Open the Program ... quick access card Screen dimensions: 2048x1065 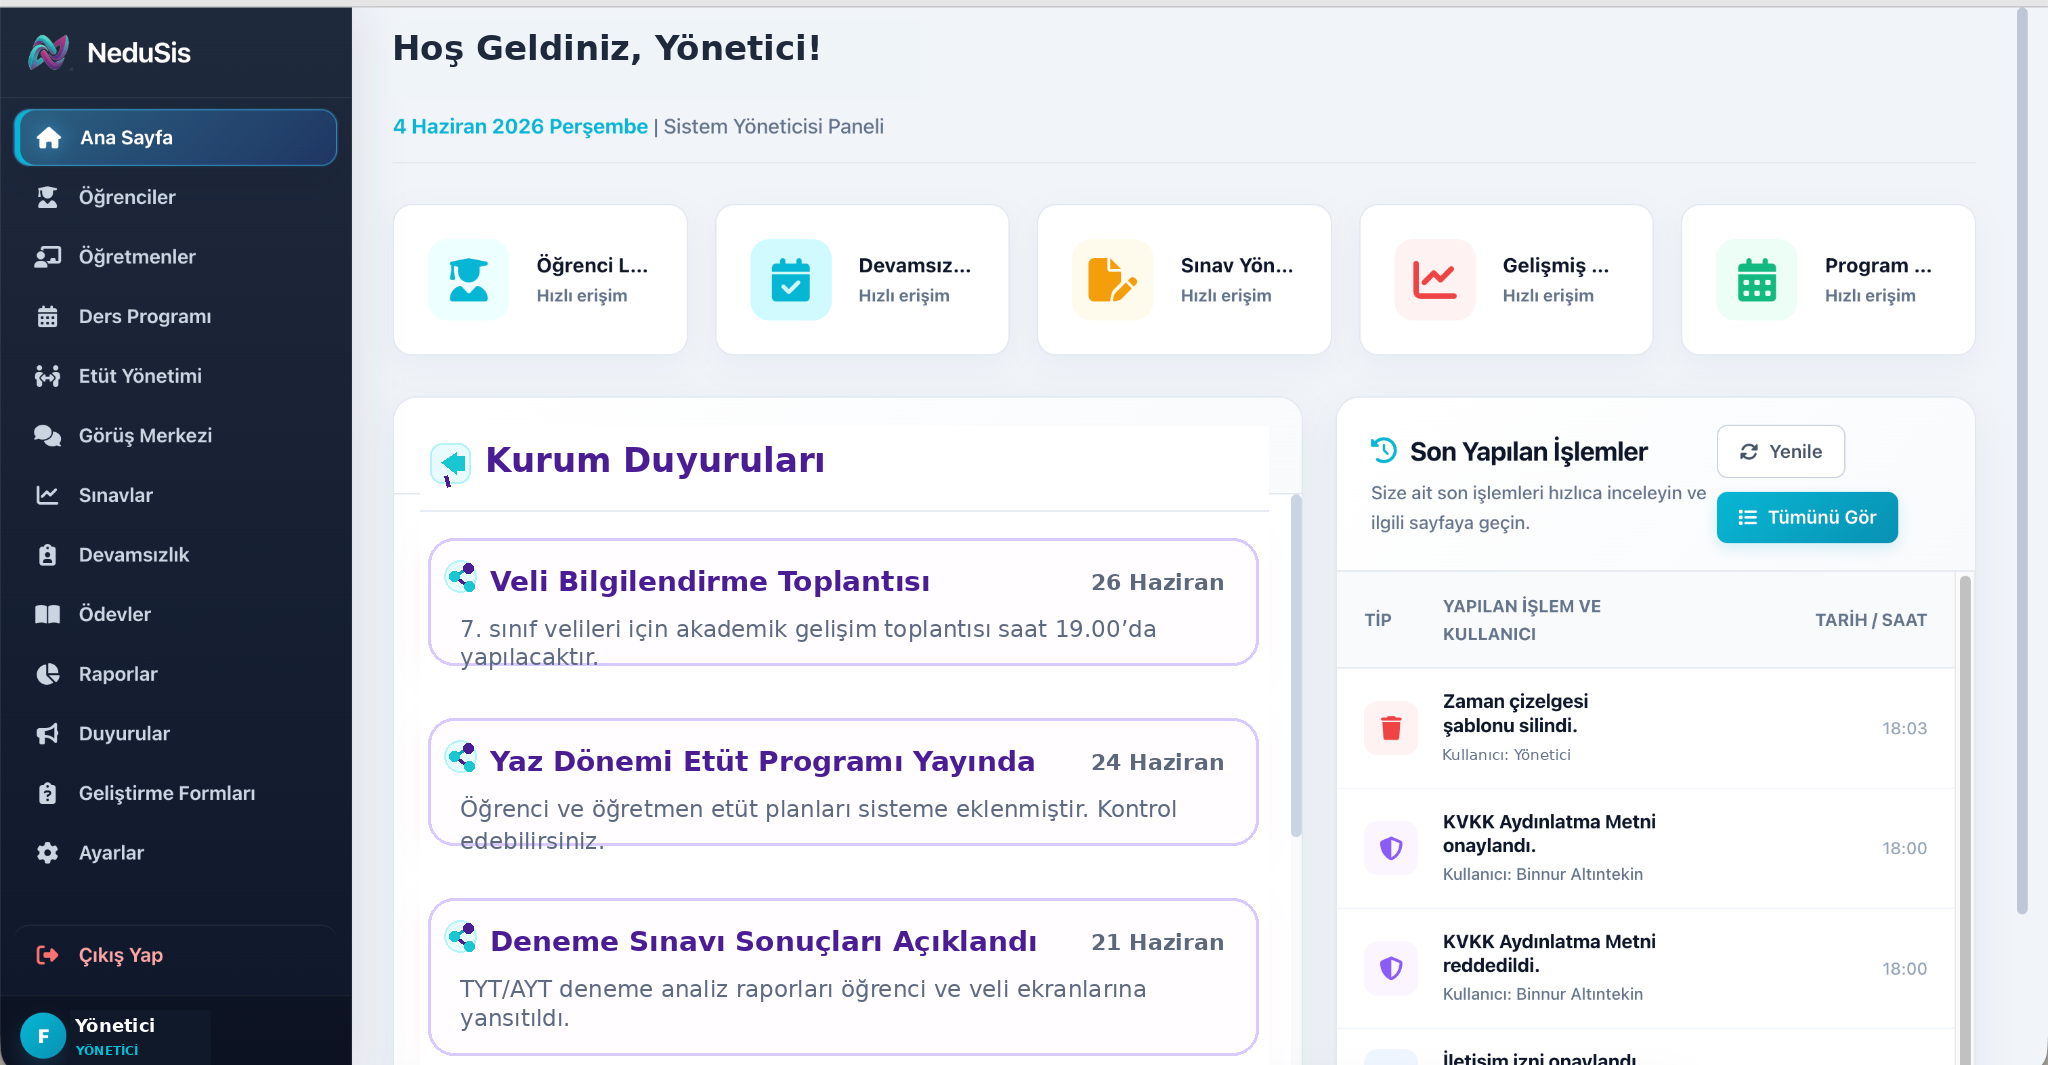click(1828, 280)
